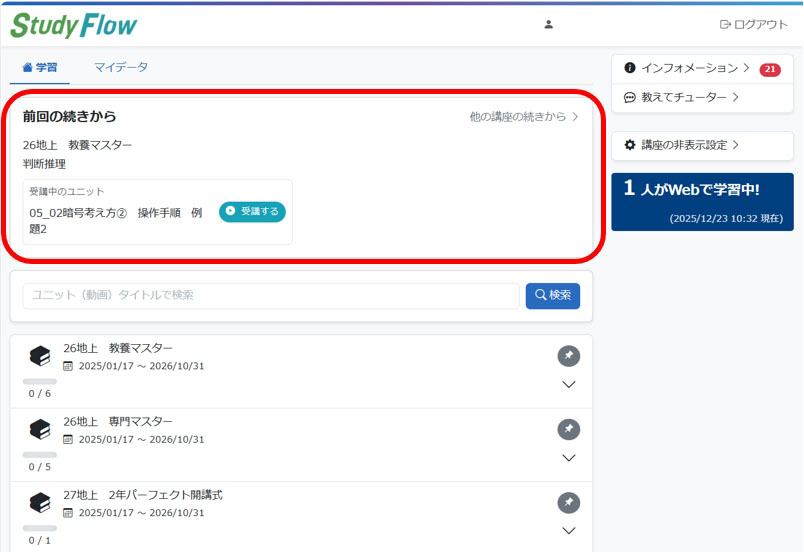Viewport: 804px width, 552px height.
Task: Click the StudyFlow logo
Action: pyautogui.click(x=74, y=25)
